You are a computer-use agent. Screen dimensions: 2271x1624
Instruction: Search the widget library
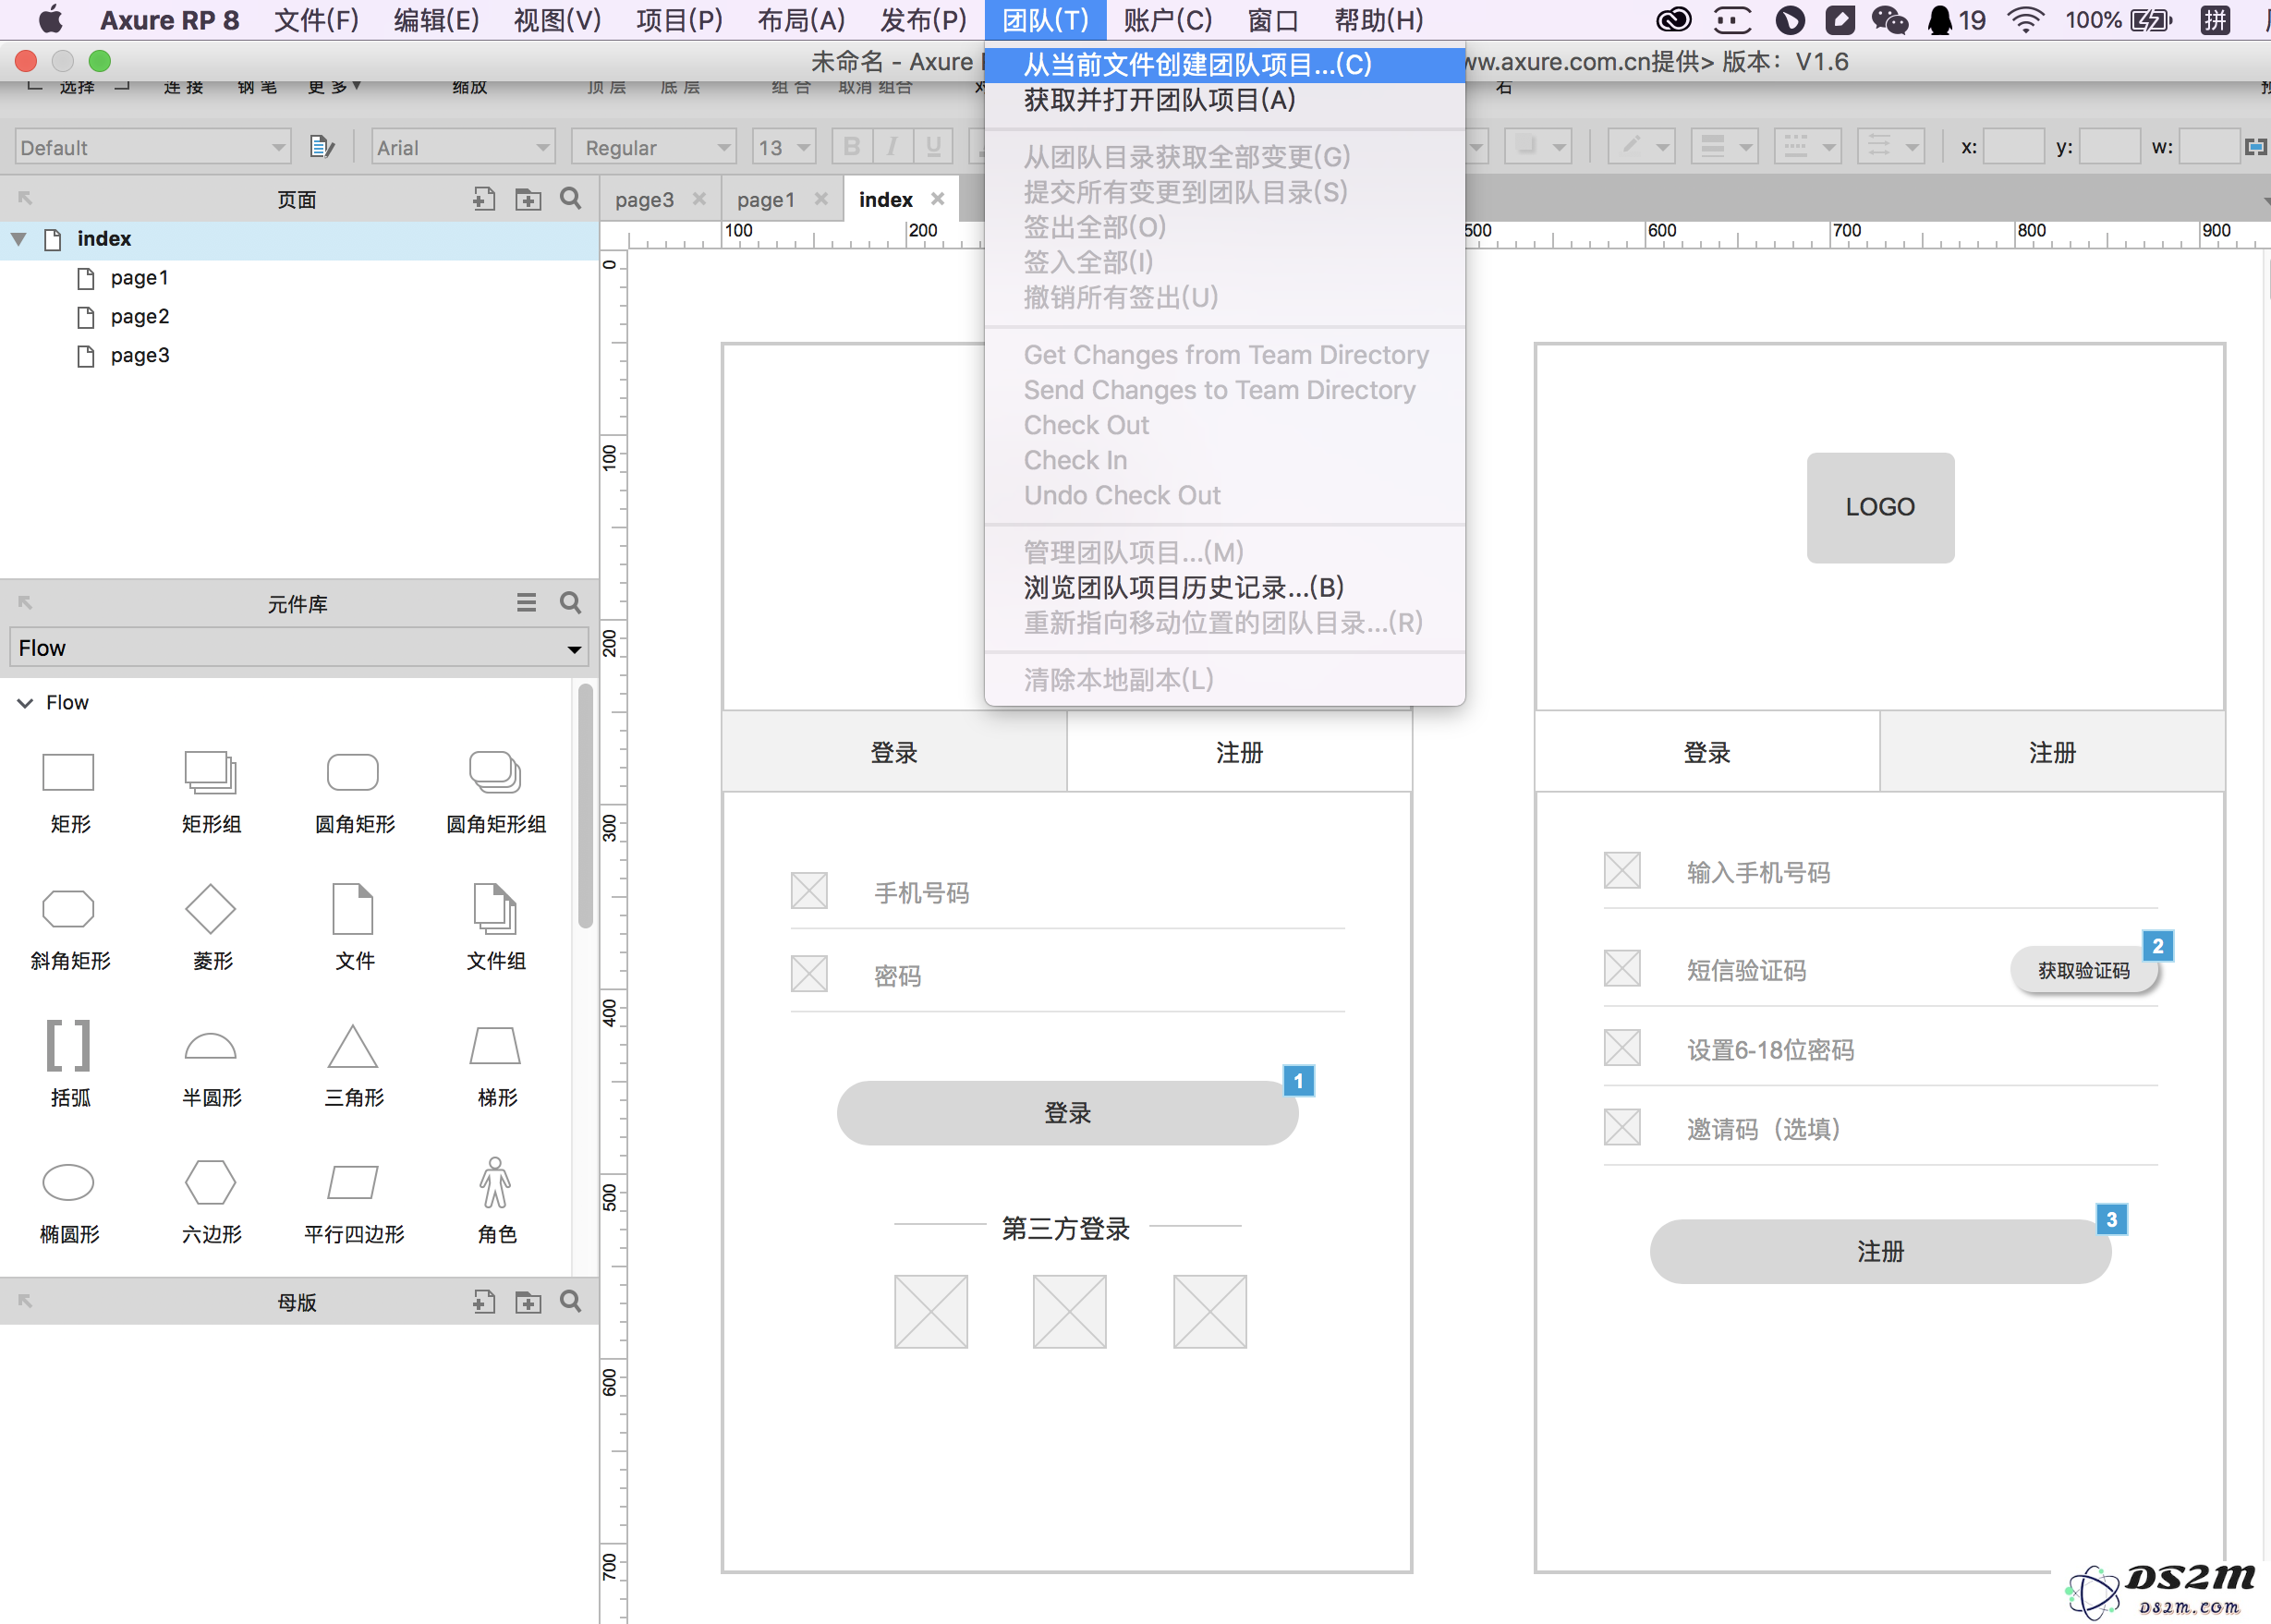(x=571, y=602)
